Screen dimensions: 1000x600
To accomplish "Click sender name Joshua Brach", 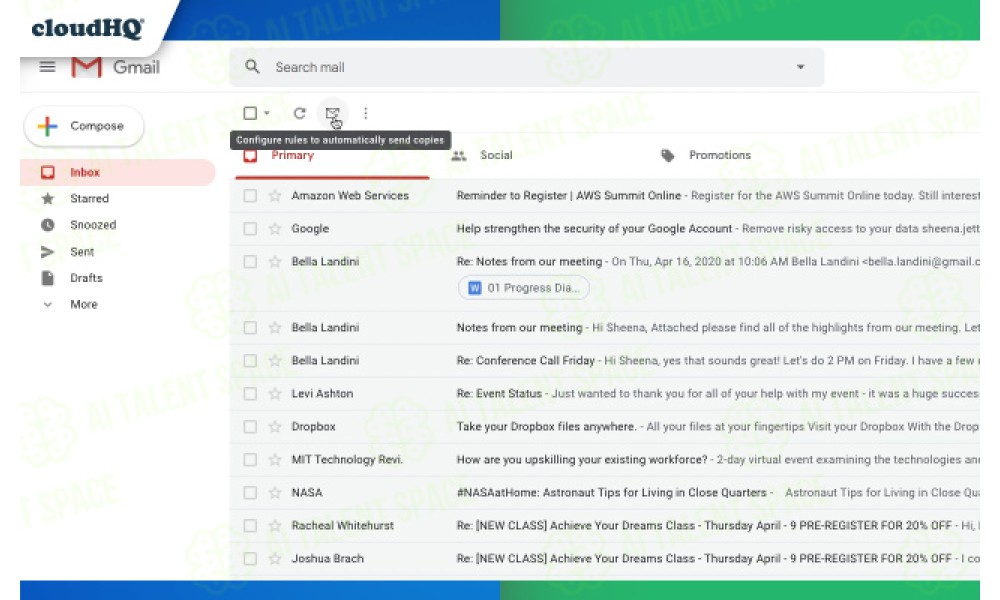I will pyautogui.click(x=327, y=559).
